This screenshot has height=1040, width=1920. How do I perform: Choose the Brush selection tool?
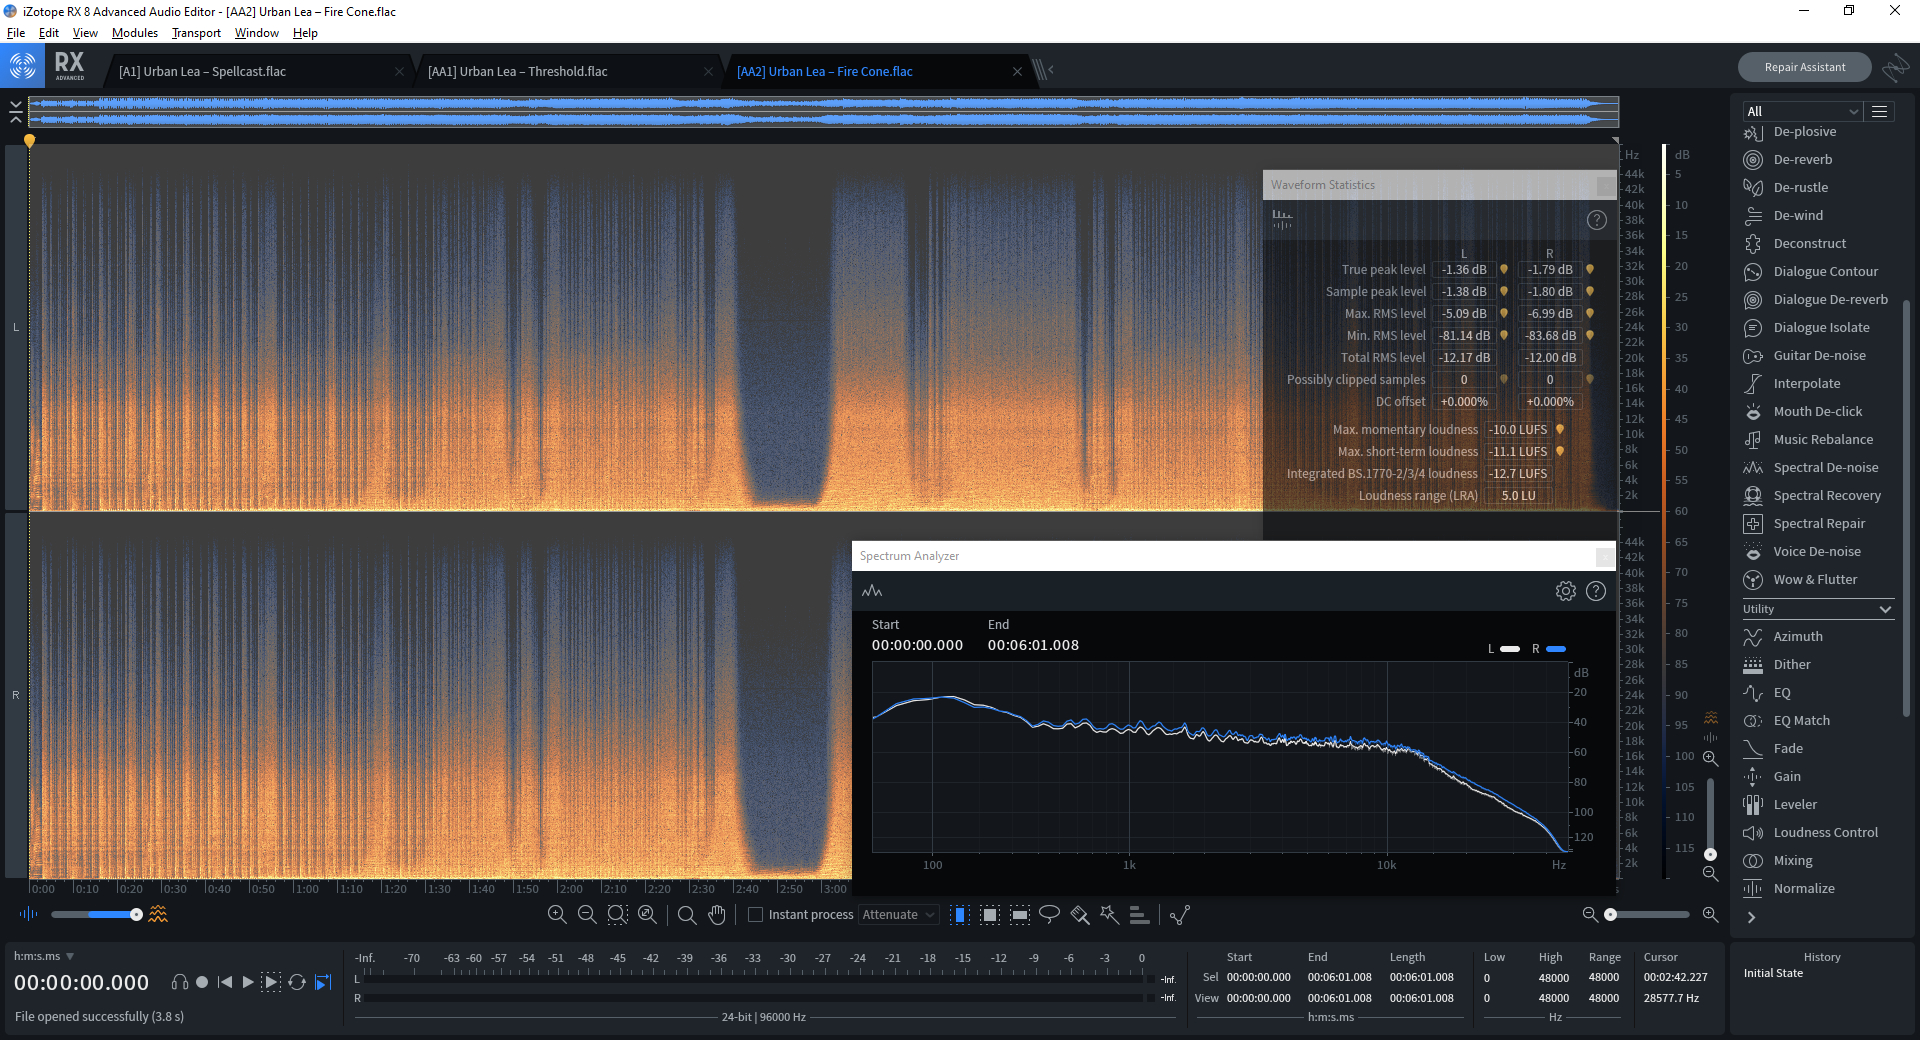coord(1079,914)
